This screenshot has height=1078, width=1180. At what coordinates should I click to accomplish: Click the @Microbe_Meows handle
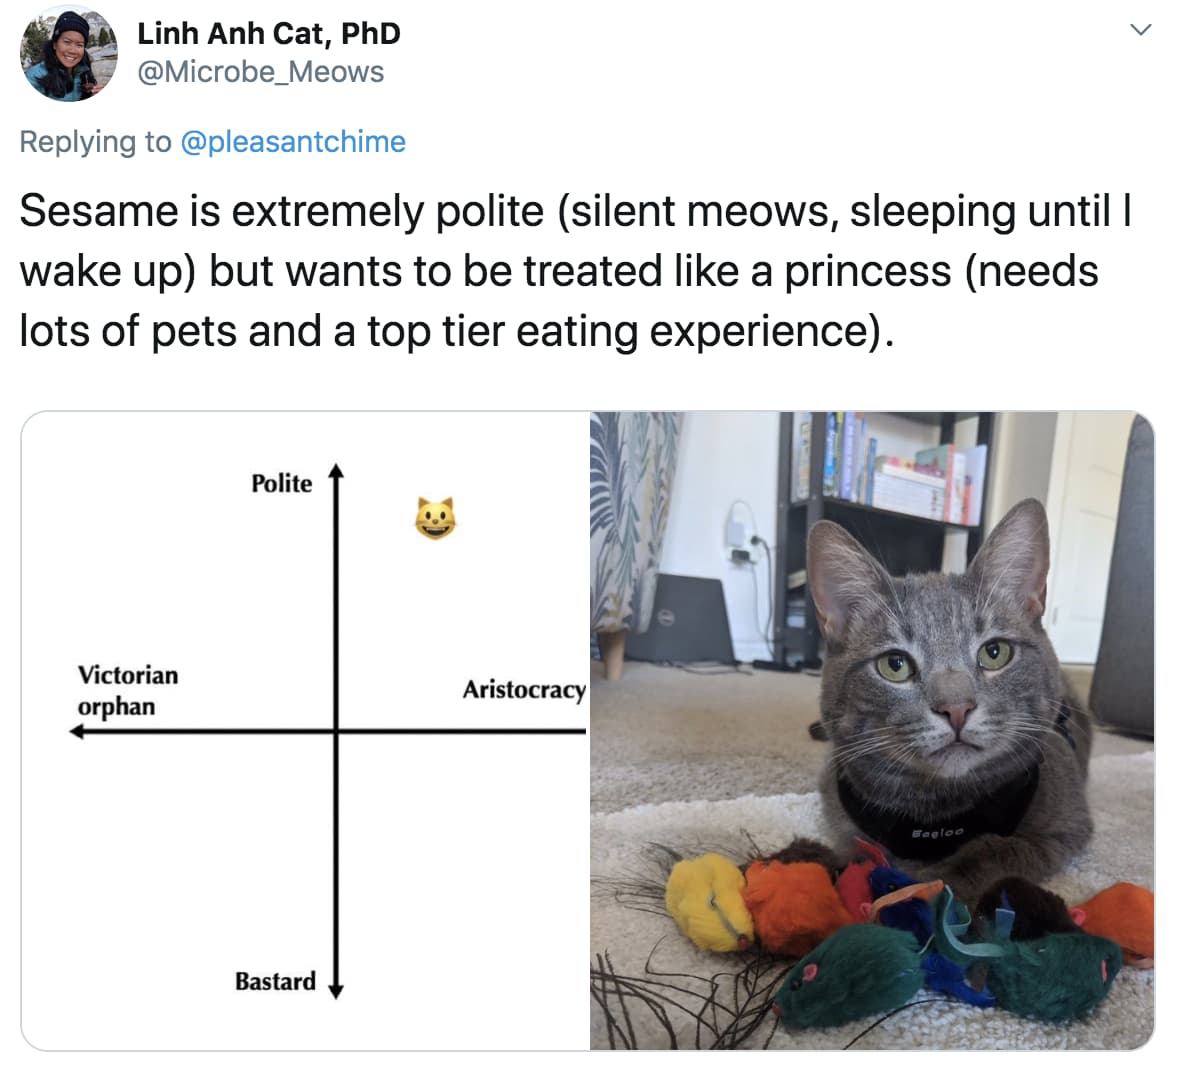259,71
